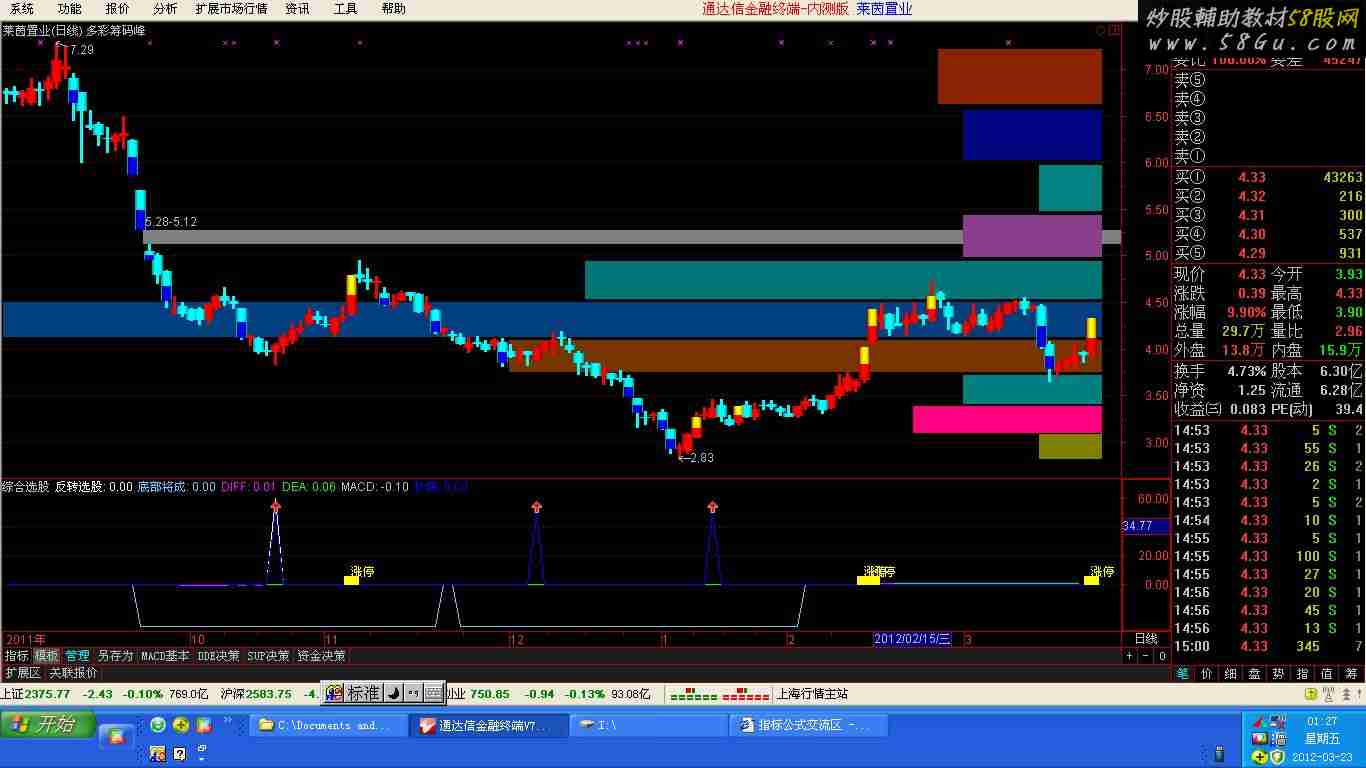Open the 系统 menu
Image resolution: width=1366 pixels, height=768 pixels.
pos(22,8)
